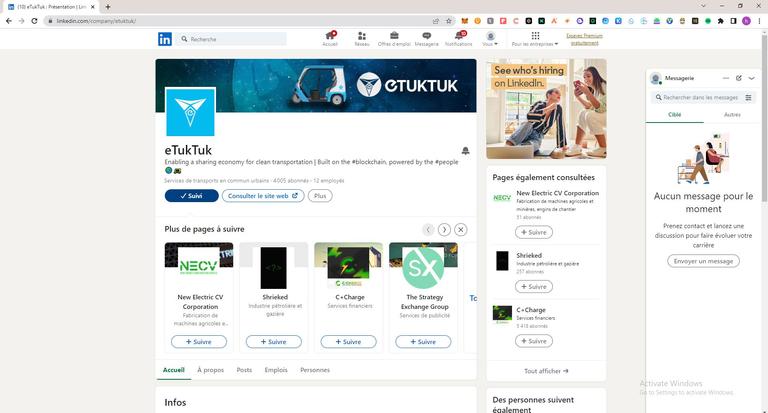Open Offres d'emploi navigation icon

[x=394, y=39]
